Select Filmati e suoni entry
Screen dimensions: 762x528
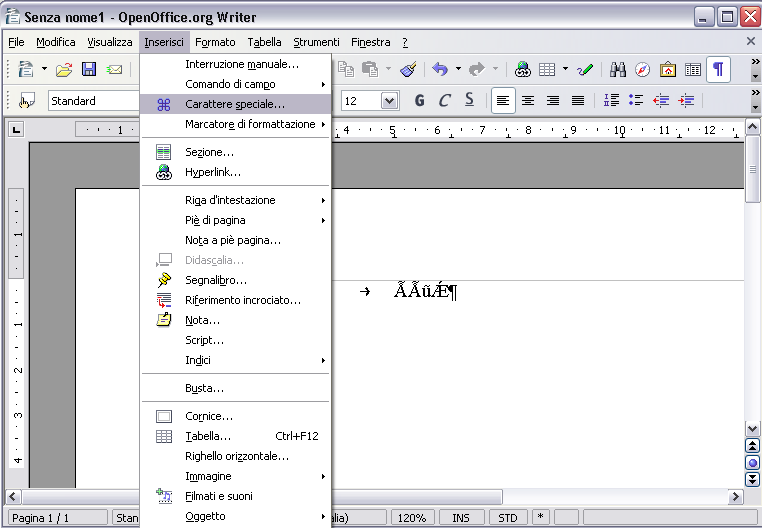tap(236, 496)
